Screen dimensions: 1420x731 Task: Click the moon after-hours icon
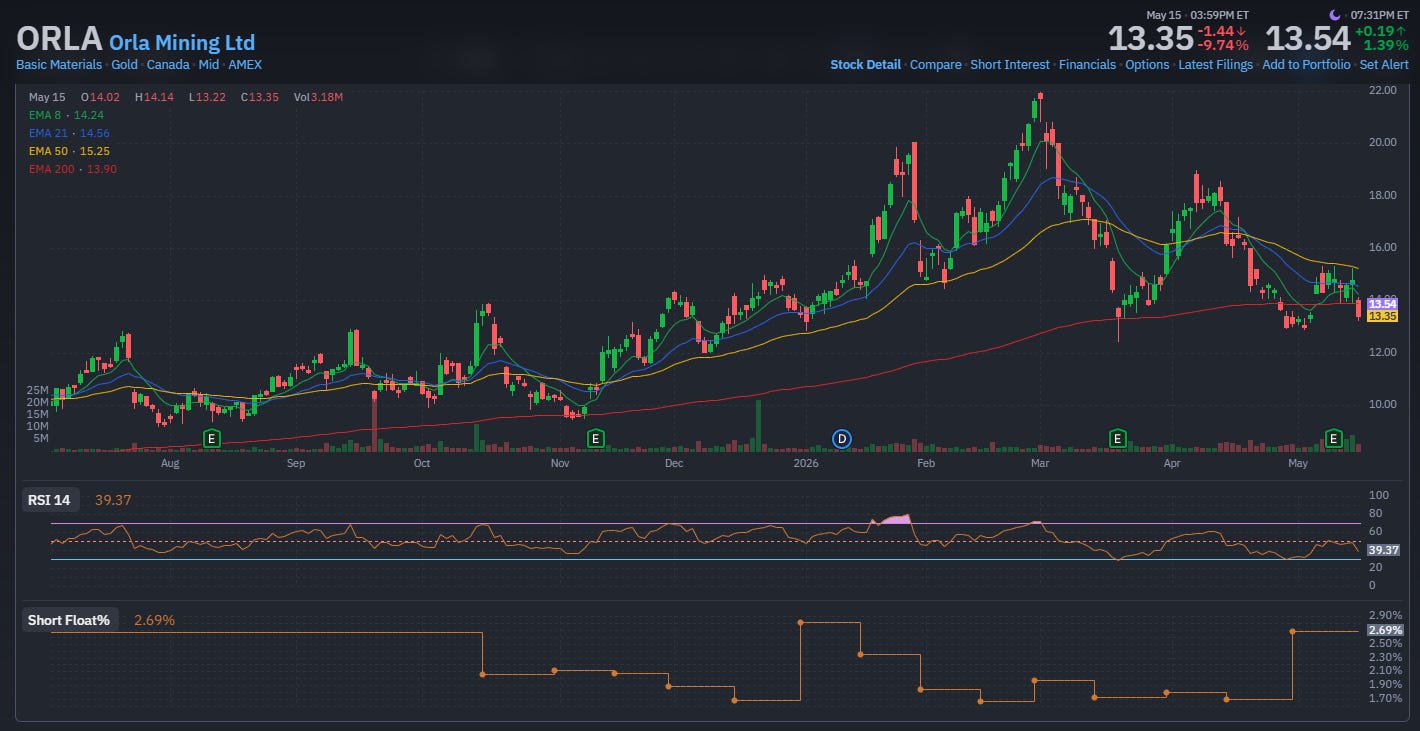click(x=1335, y=14)
